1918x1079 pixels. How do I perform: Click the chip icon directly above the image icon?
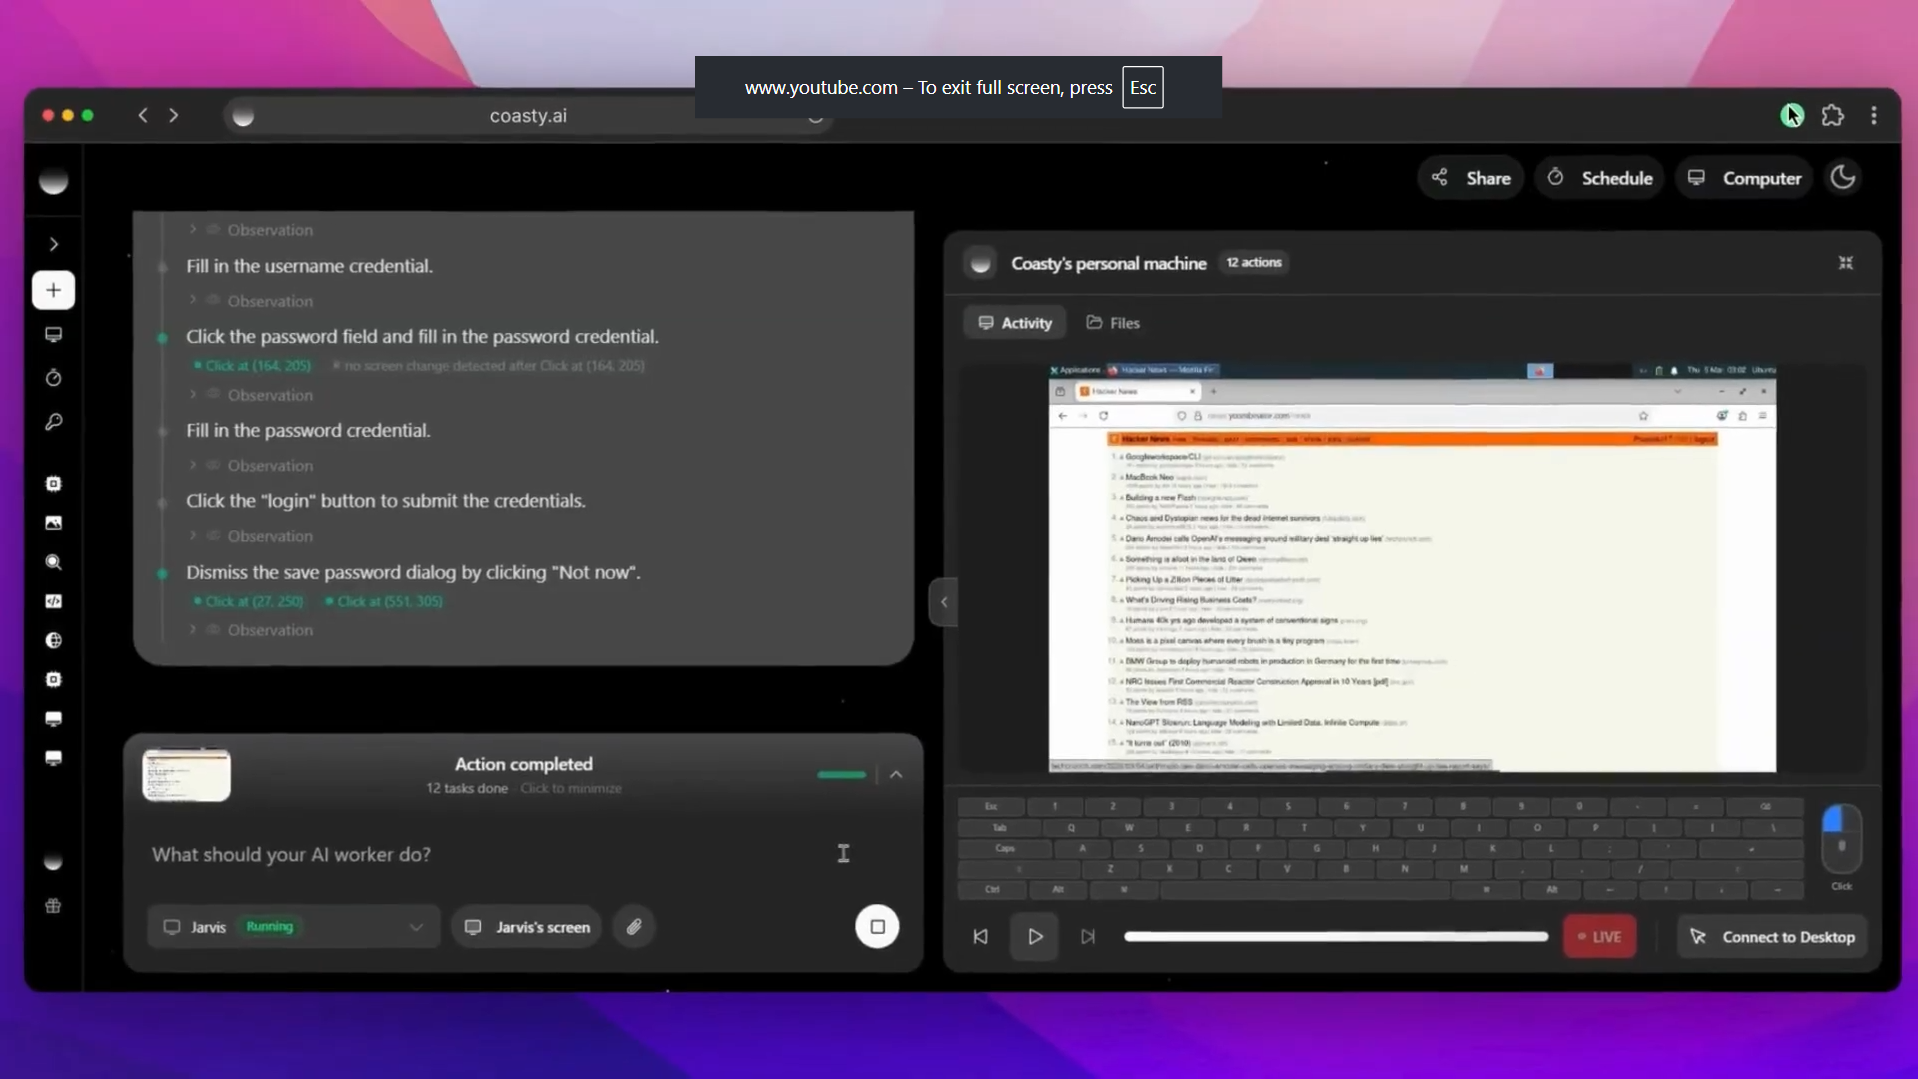click(x=53, y=484)
